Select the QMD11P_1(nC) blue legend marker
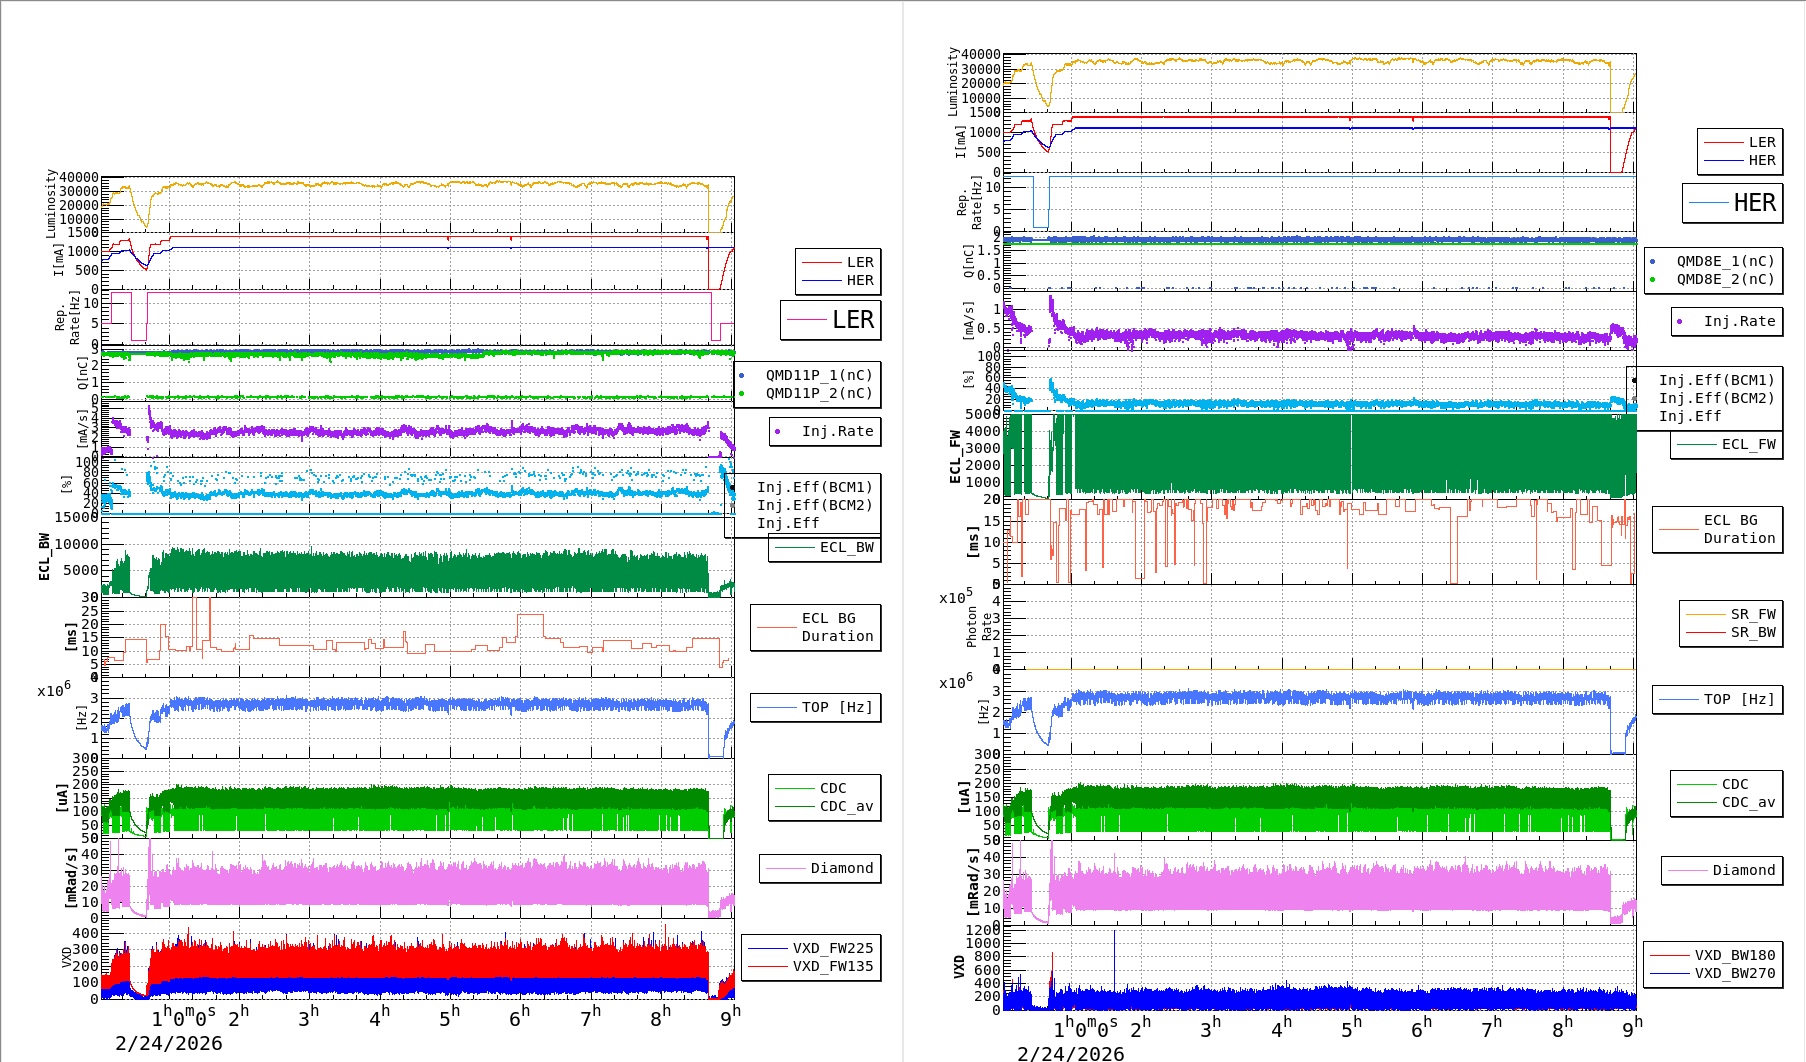Screen dimensions: 1806x1062 tap(742, 376)
